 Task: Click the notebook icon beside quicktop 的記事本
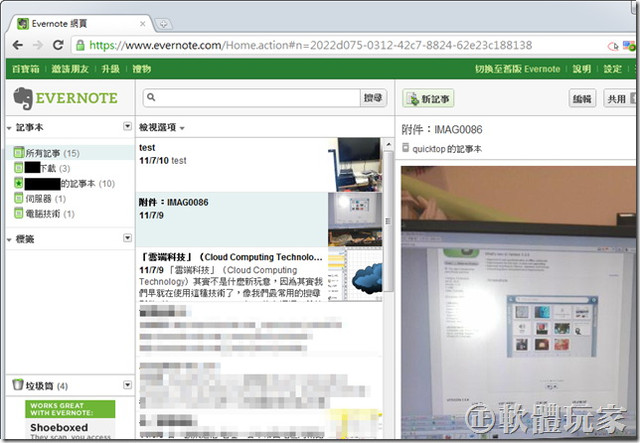(405, 148)
